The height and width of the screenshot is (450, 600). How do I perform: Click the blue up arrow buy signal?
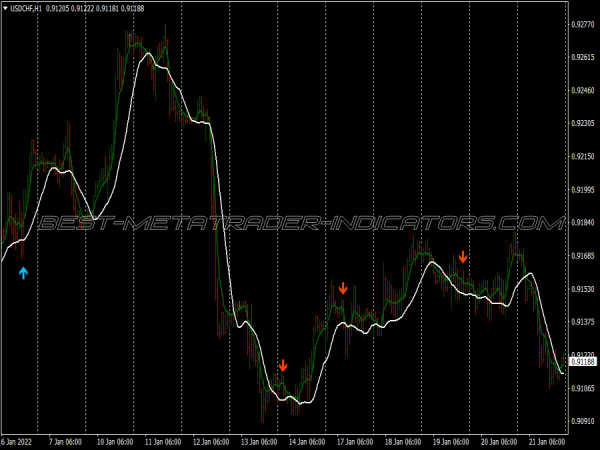pyautogui.click(x=24, y=272)
